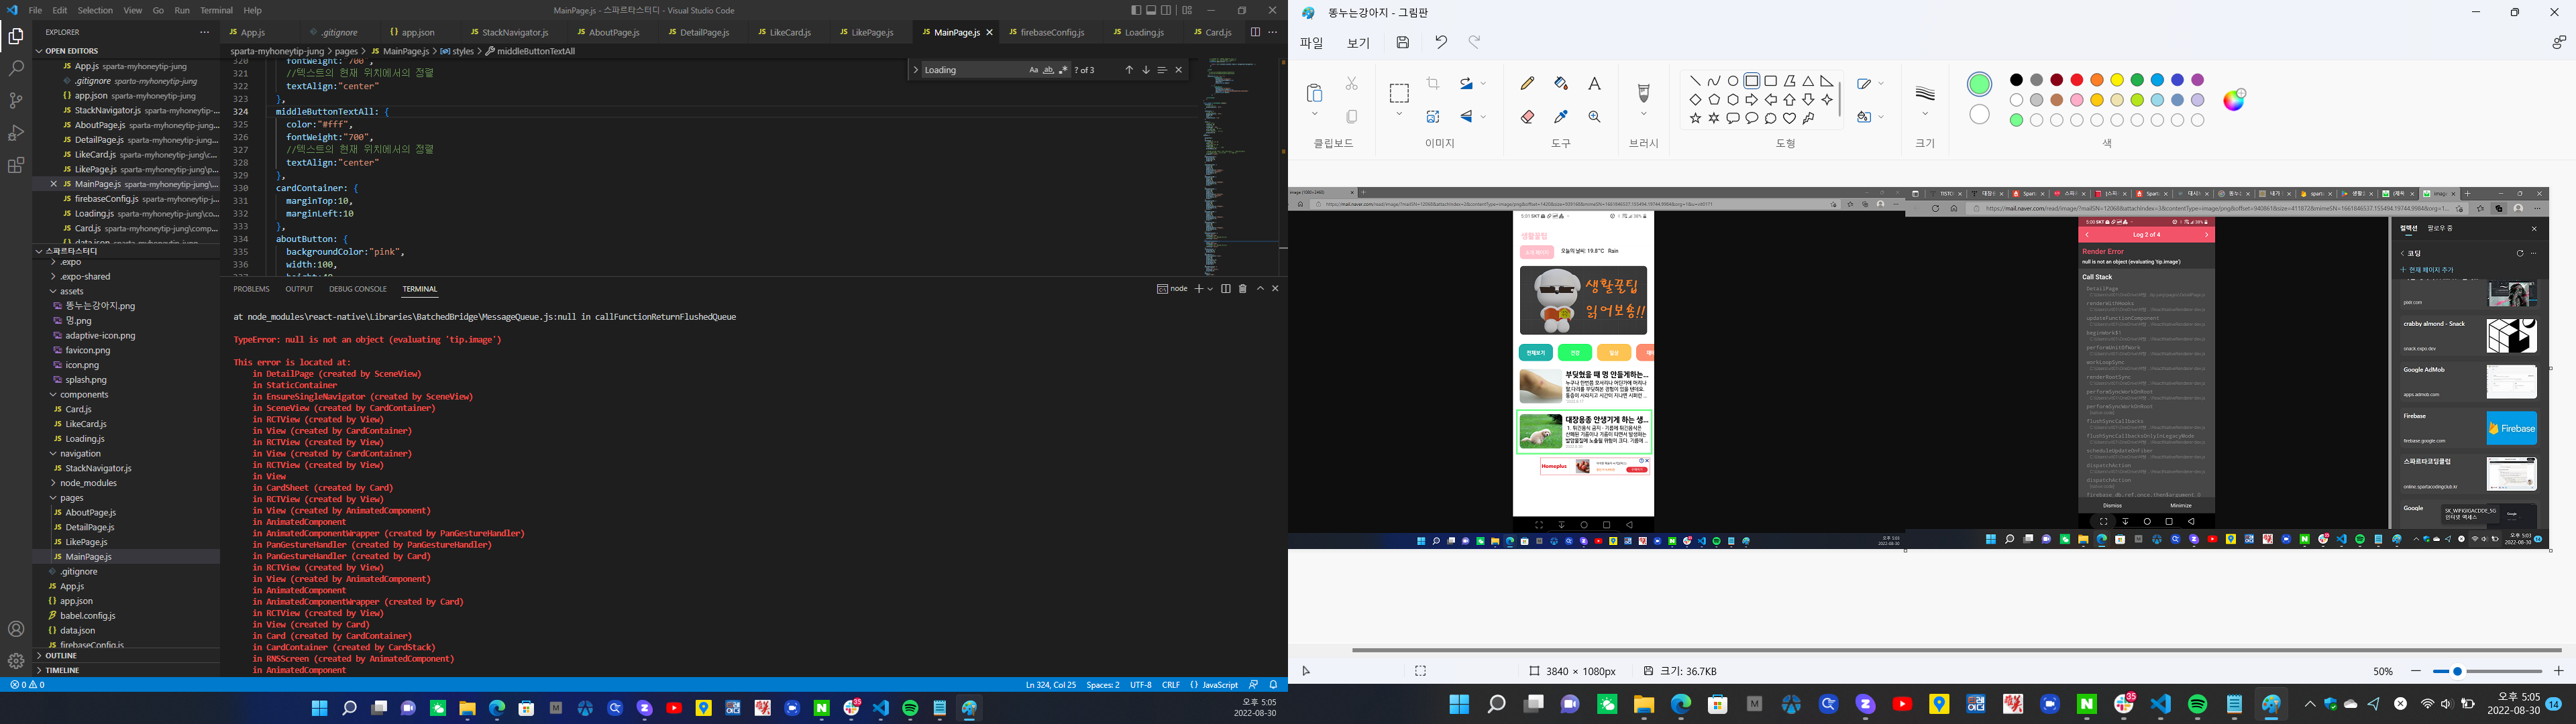Open the Manage gear in VS Code

click(x=16, y=661)
